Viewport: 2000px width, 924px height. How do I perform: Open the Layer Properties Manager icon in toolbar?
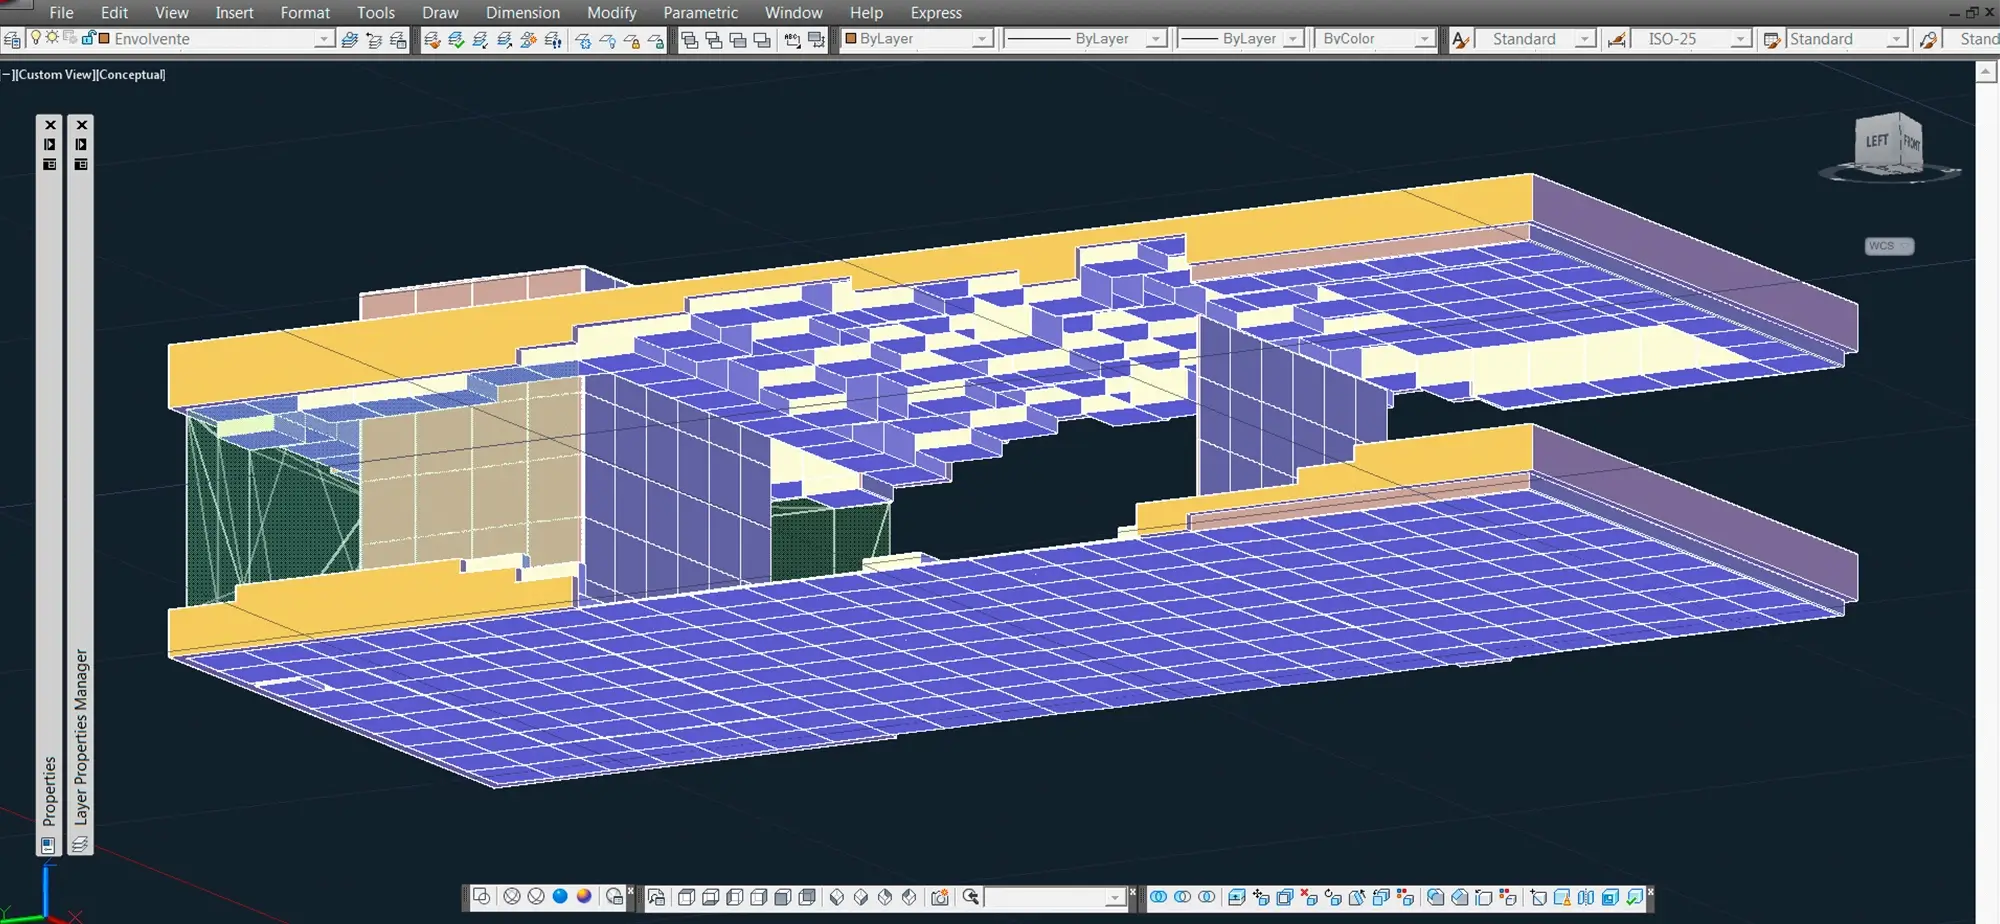12,39
